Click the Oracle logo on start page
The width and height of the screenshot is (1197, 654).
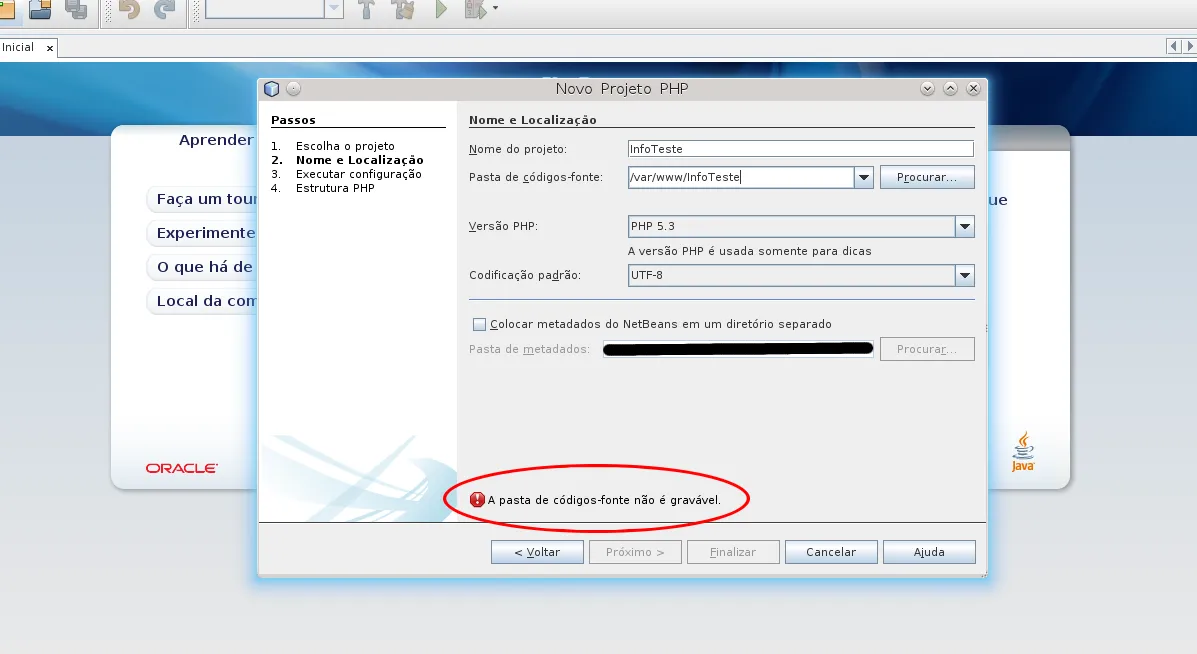pyautogui.click(x=182, y=468)
